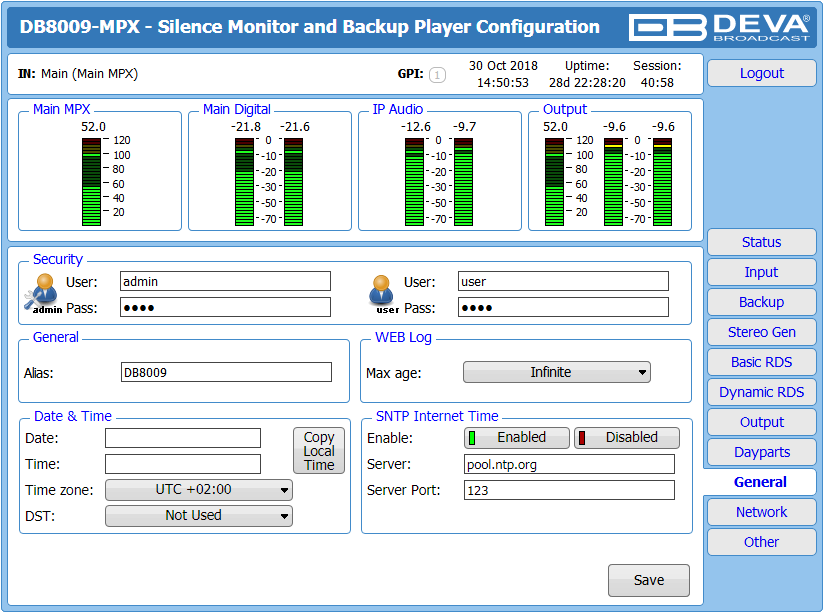This screenshot has height=613, width=824.
Task: Open the Status tab
Action: point(761,242)
